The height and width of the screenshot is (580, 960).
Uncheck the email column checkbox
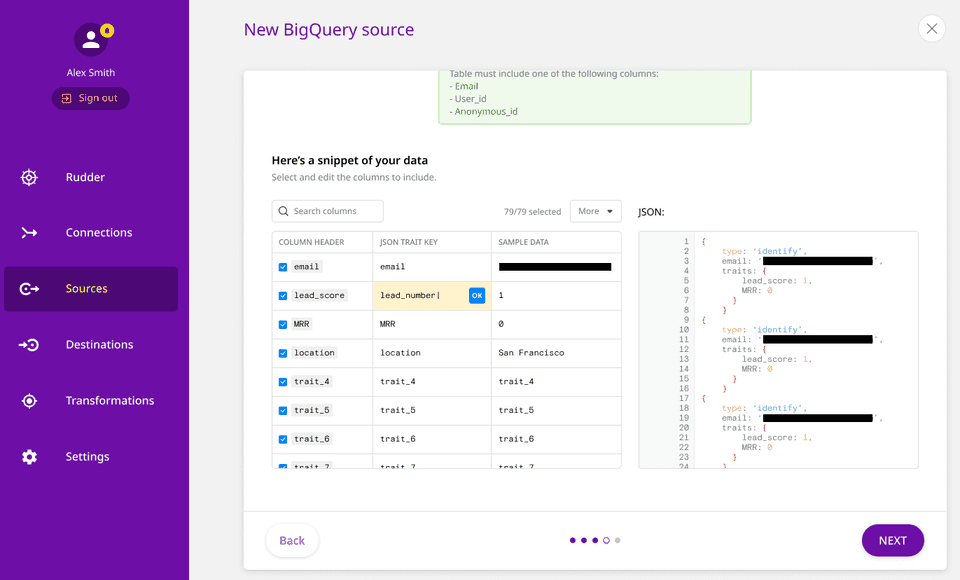point(283,267)
